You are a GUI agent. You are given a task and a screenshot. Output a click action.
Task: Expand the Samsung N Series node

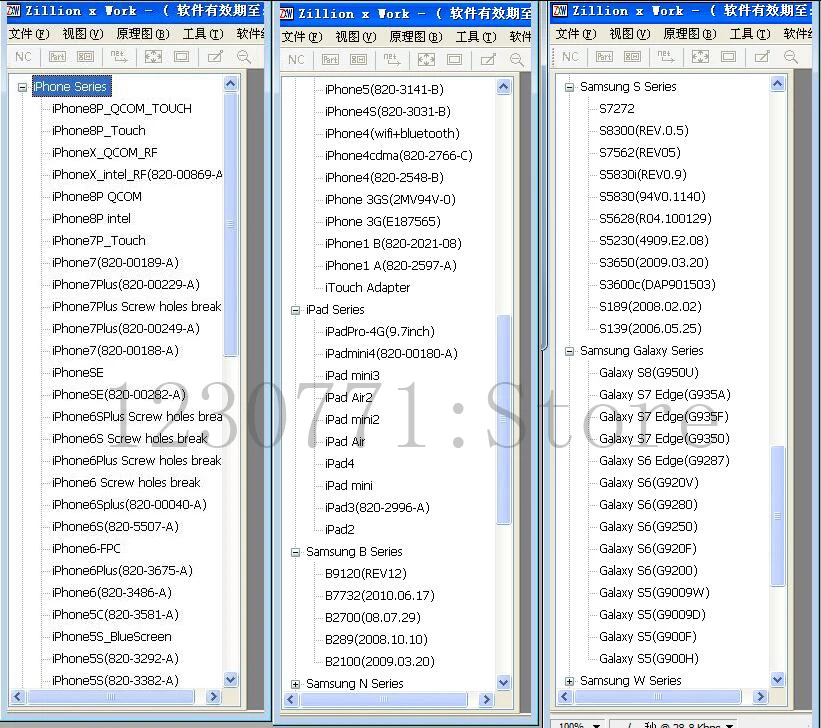(x=295, y=684)
